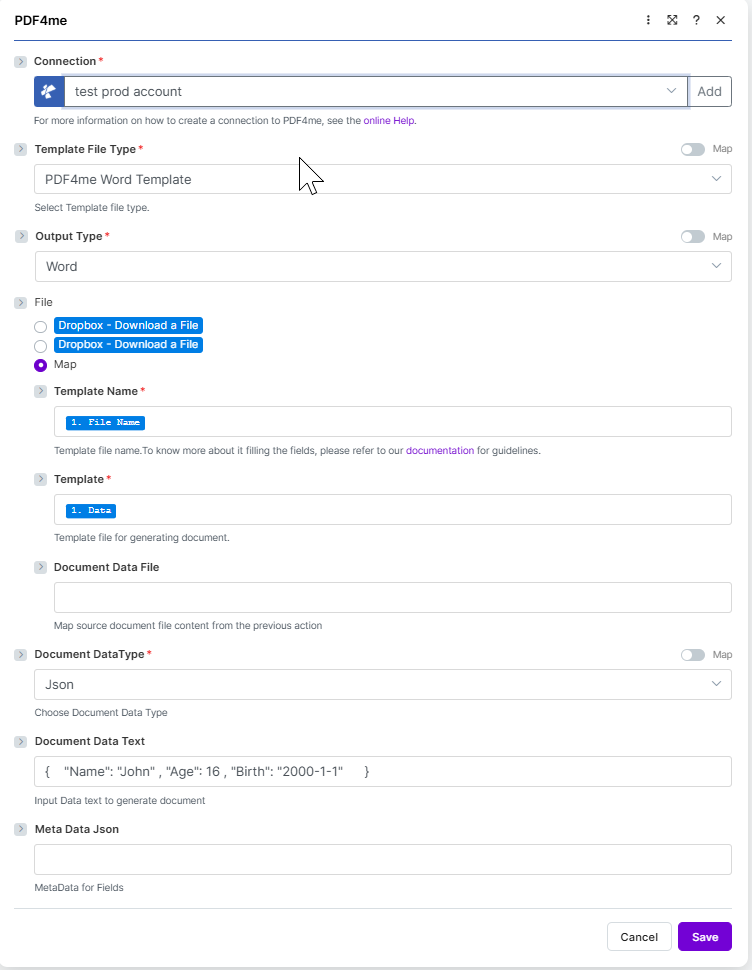The image size is (752, 970).
Task: Open the PDF4me Word Template dropdown
Action: (383, 179)
